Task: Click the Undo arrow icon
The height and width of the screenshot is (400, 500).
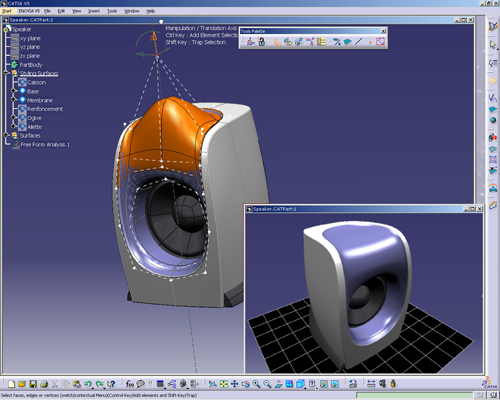Action: coord(88,384)
